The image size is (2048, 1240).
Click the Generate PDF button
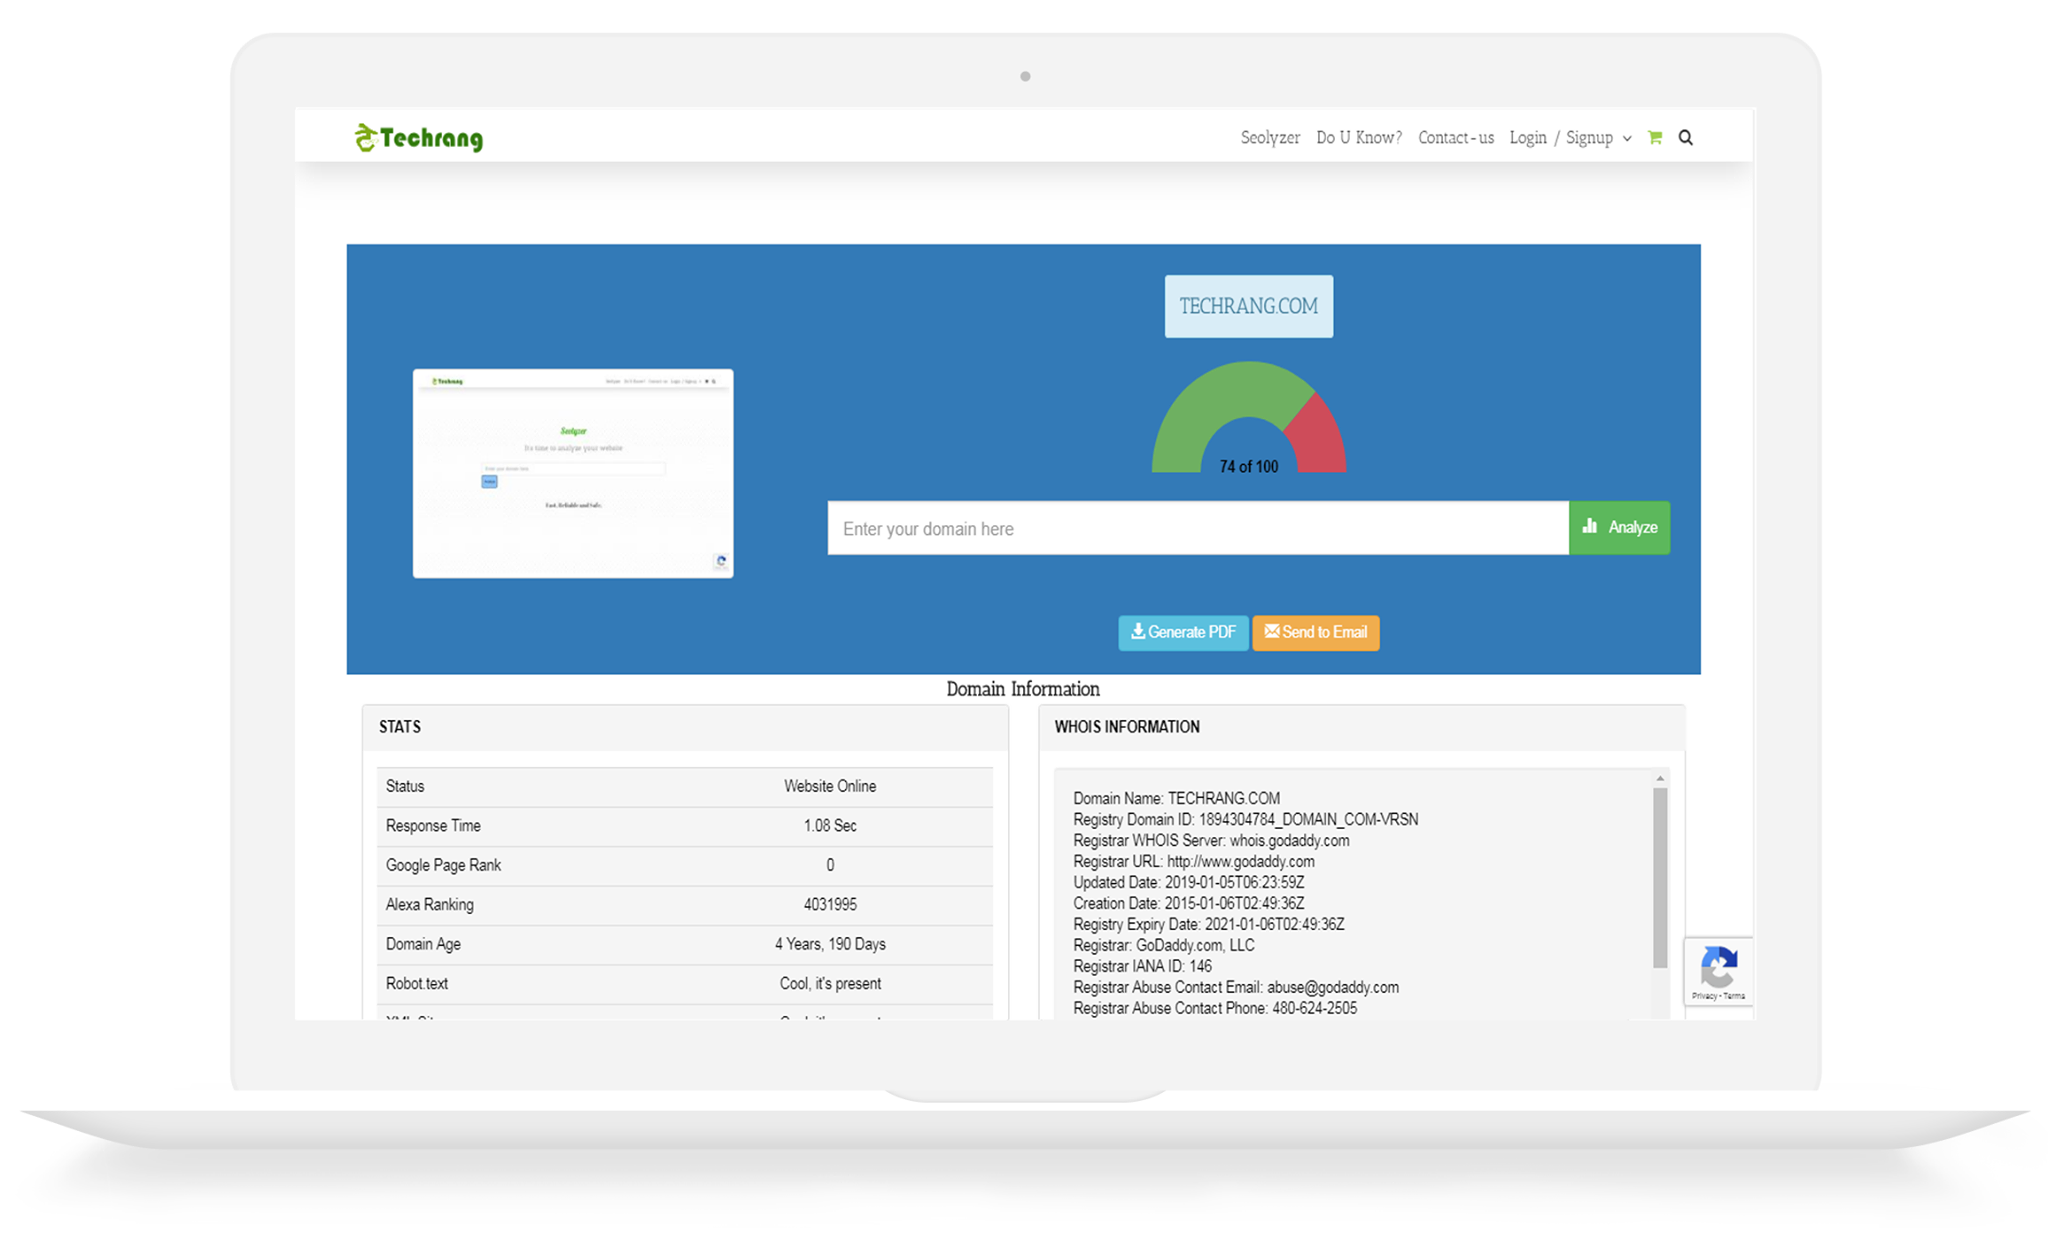click(x=1183, y=632)
